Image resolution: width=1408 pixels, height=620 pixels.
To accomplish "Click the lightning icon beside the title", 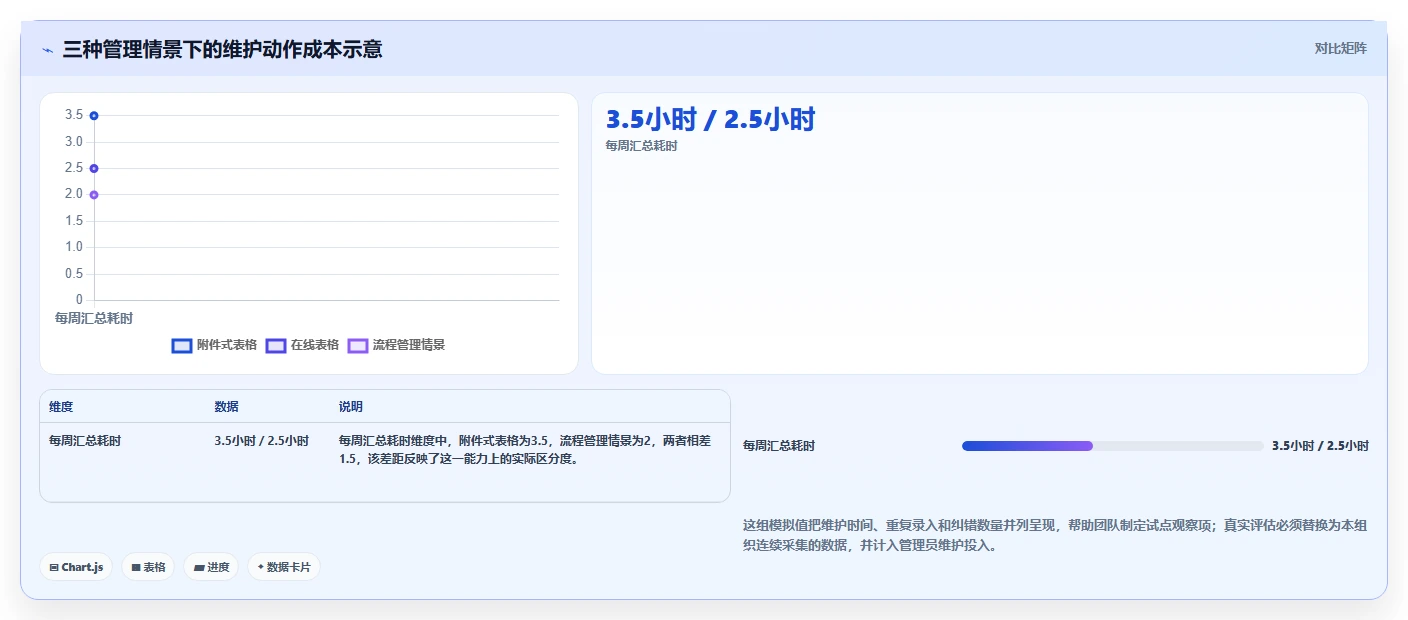I will [48, 49].
